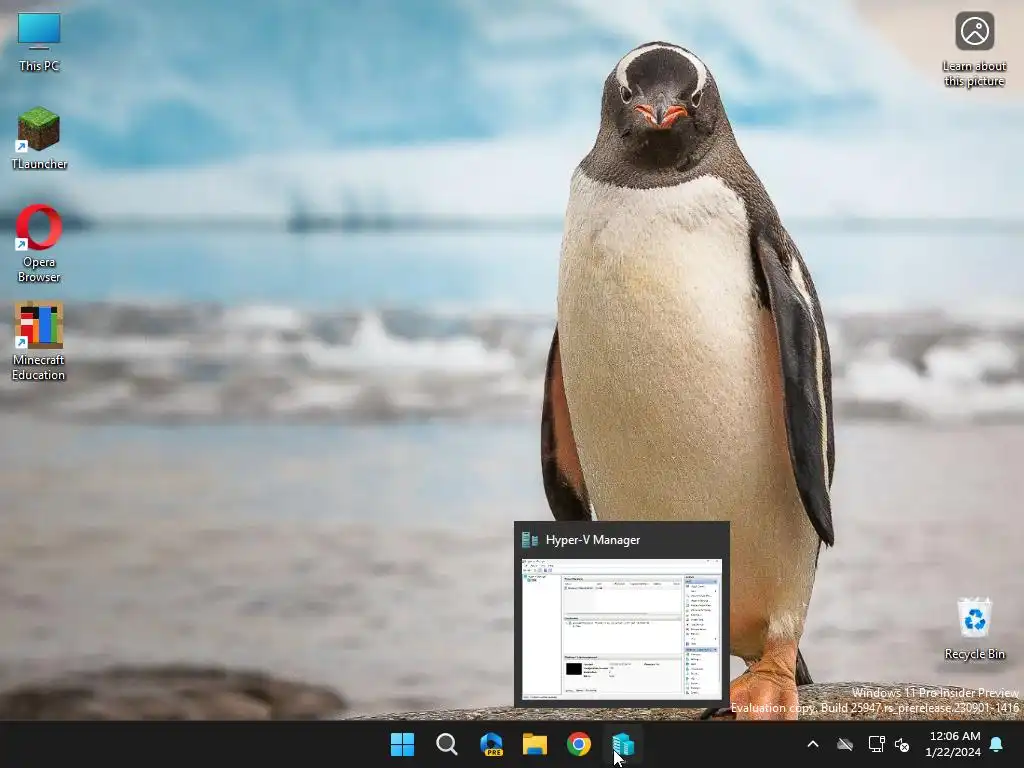This screenshot has width=1024, height=768.
Task: Open taskbar Search
Action: click(447, 744)
